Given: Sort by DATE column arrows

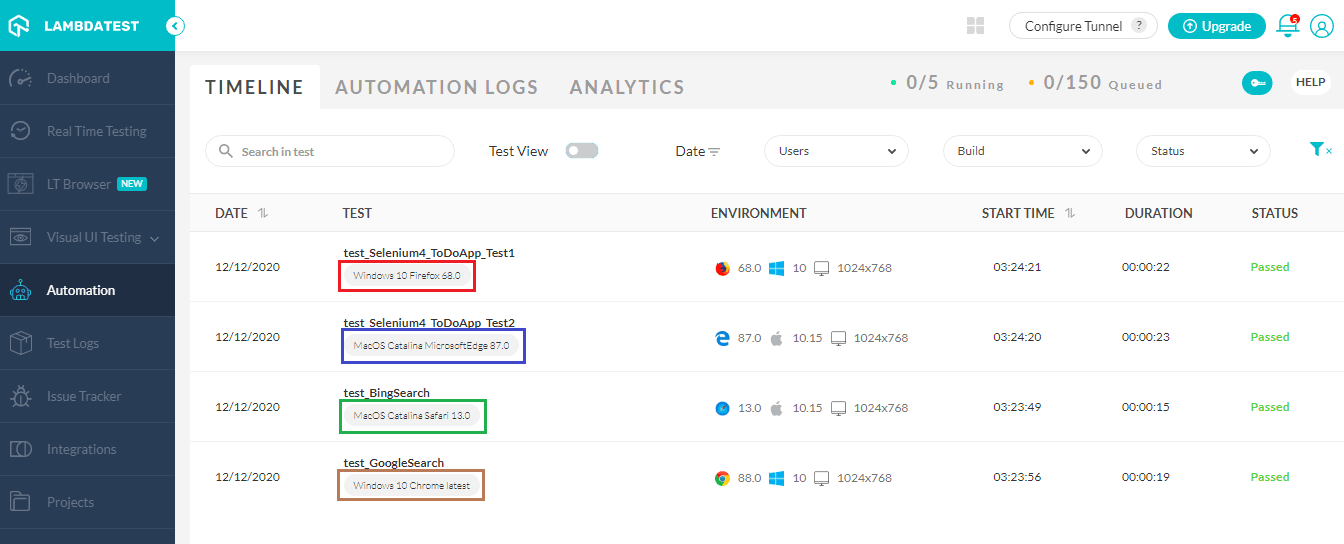Looking at the screenshot, I should coord(263,213).
